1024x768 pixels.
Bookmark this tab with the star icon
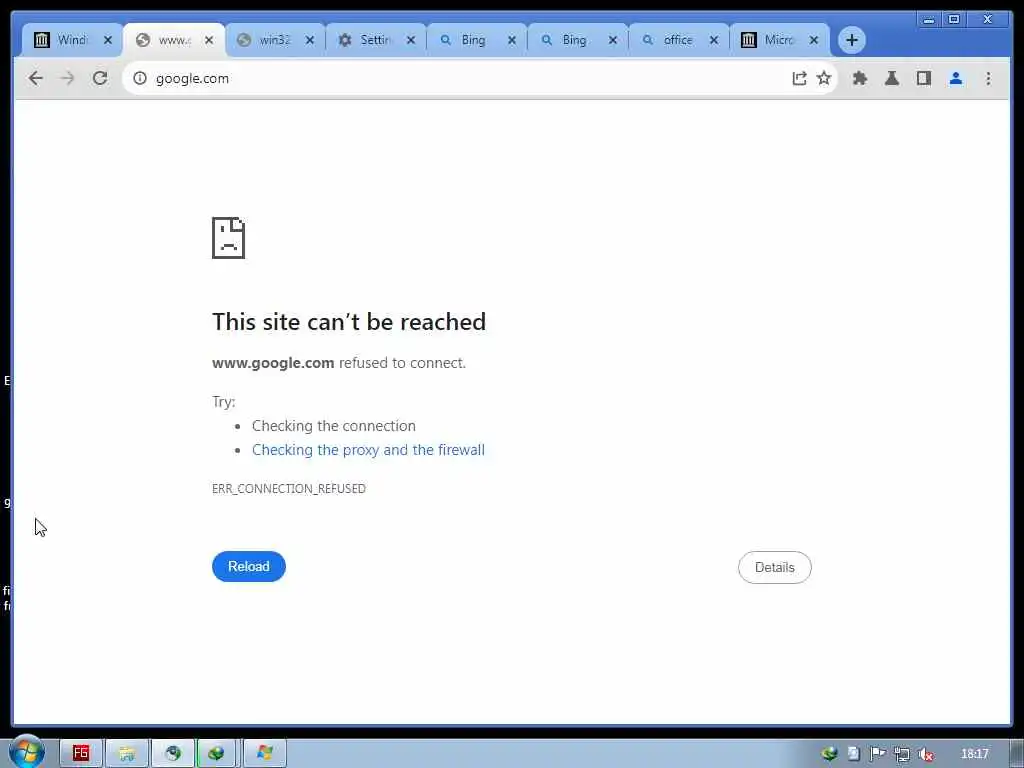point(824,78)
